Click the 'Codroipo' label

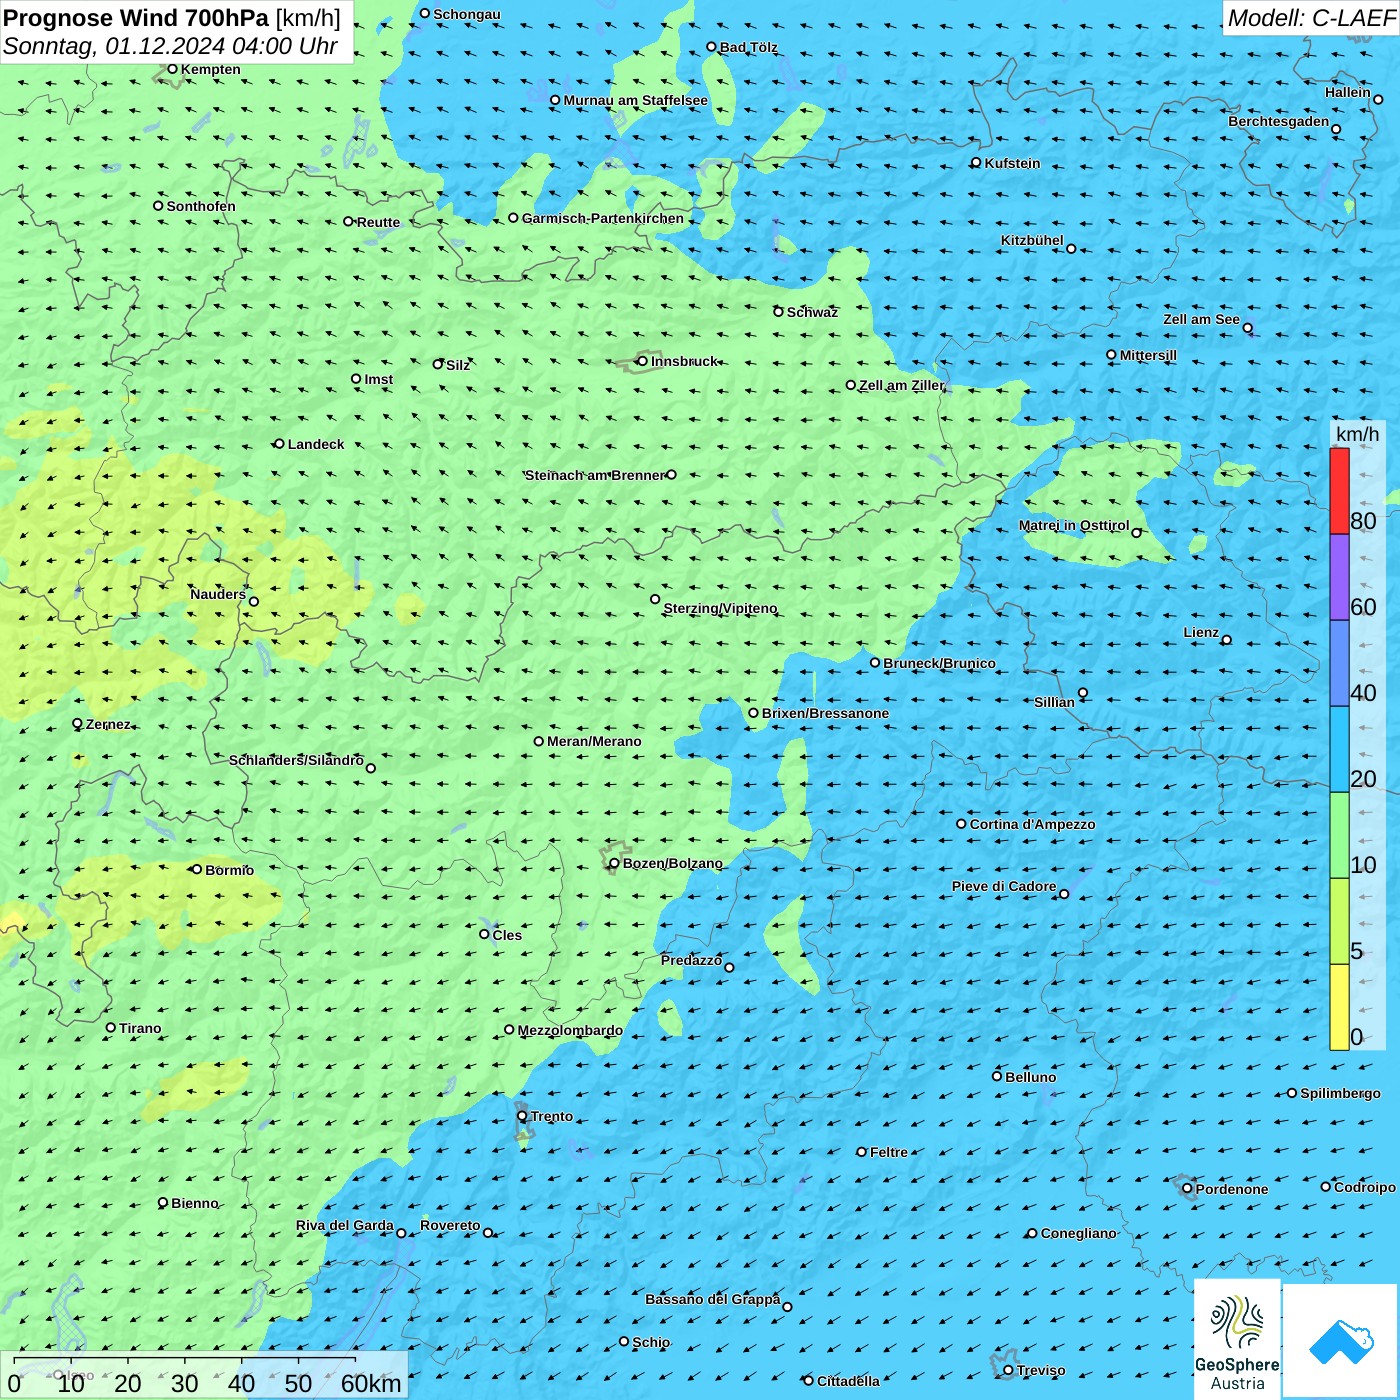pyautogui.click(x=1365, y=1187)
